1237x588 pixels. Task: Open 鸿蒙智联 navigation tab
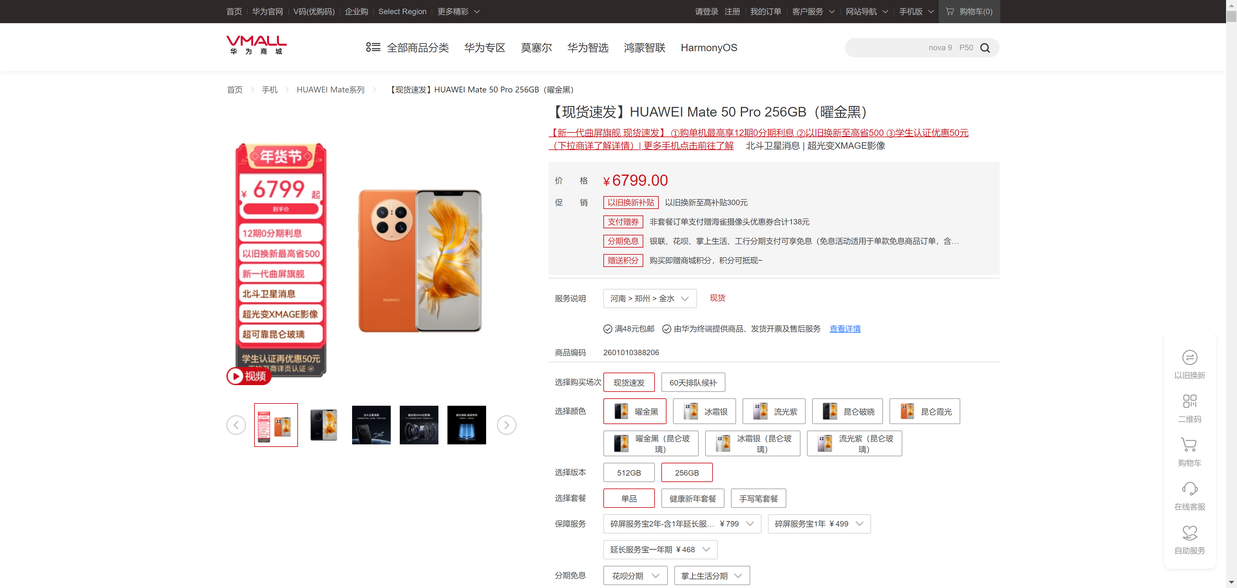[644, 48]
